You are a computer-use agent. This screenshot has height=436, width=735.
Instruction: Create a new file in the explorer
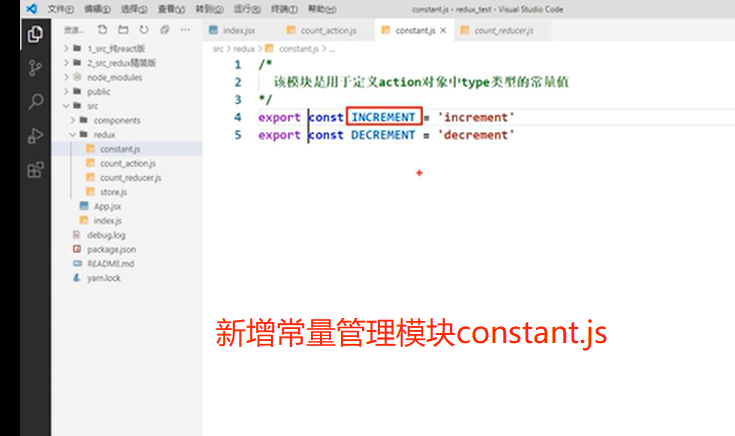pos(102,30)
